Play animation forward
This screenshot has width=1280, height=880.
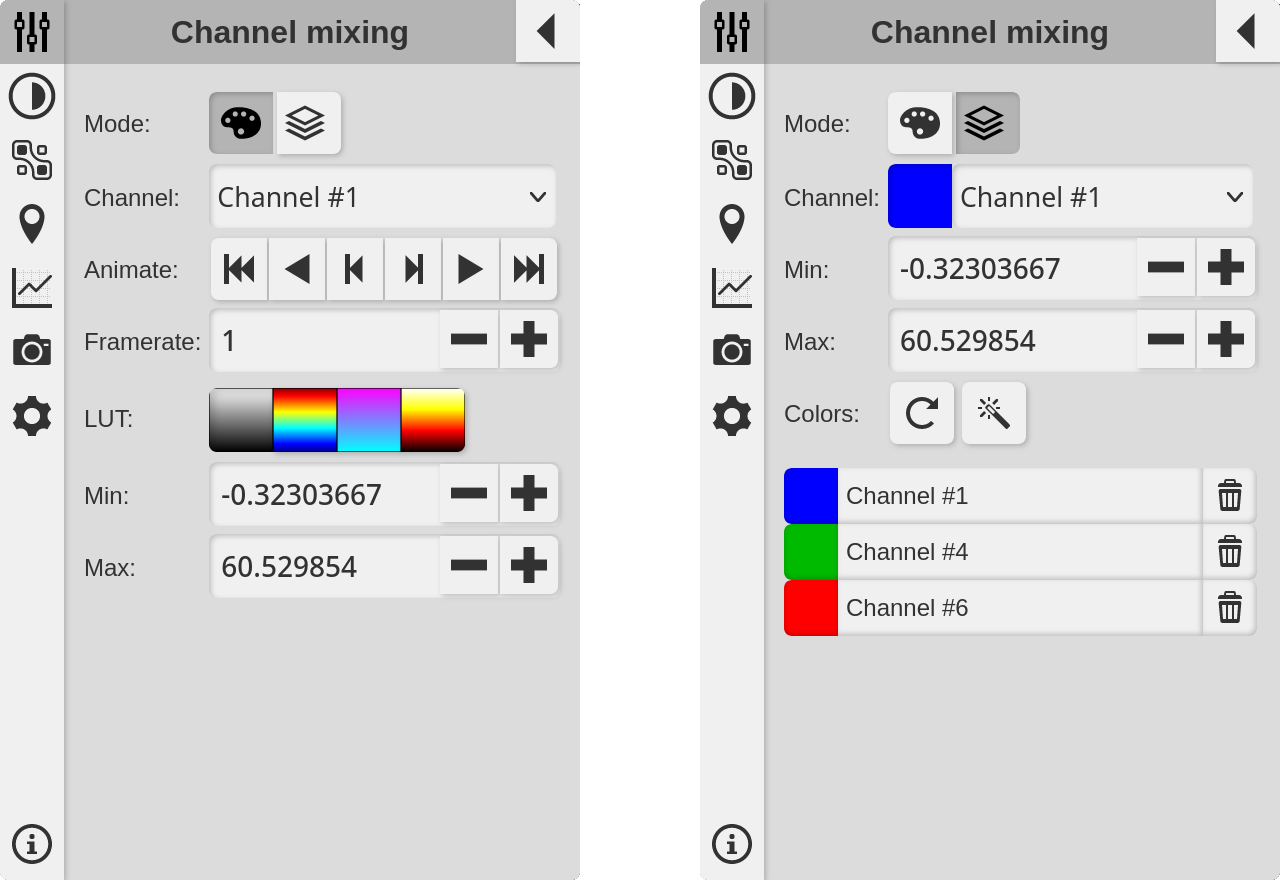[x=471, y=269]
